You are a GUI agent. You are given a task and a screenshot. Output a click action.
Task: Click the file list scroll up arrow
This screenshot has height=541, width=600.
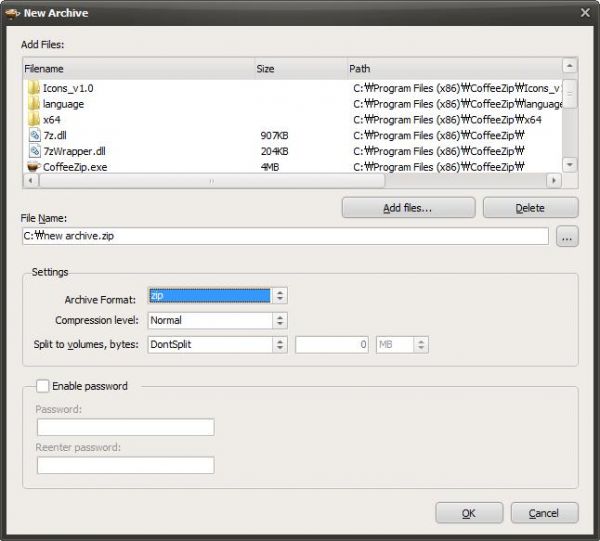pyautogui.click(x=570, y=66)
